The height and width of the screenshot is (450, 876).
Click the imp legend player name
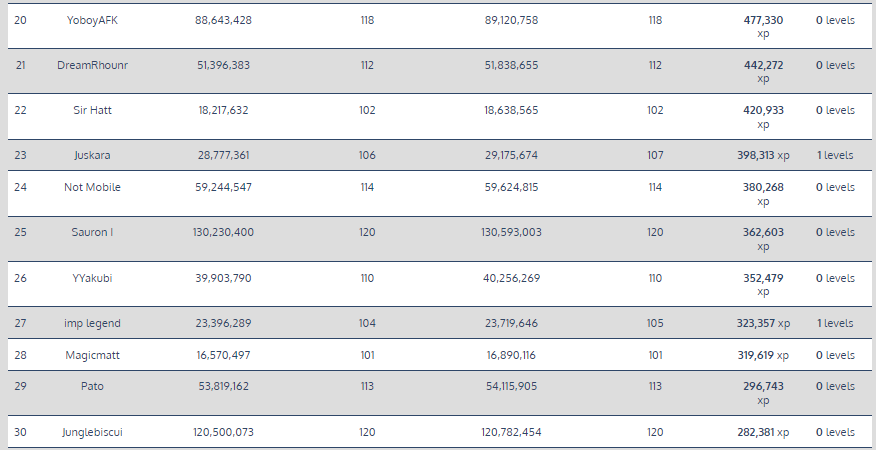tap(92, 324)
